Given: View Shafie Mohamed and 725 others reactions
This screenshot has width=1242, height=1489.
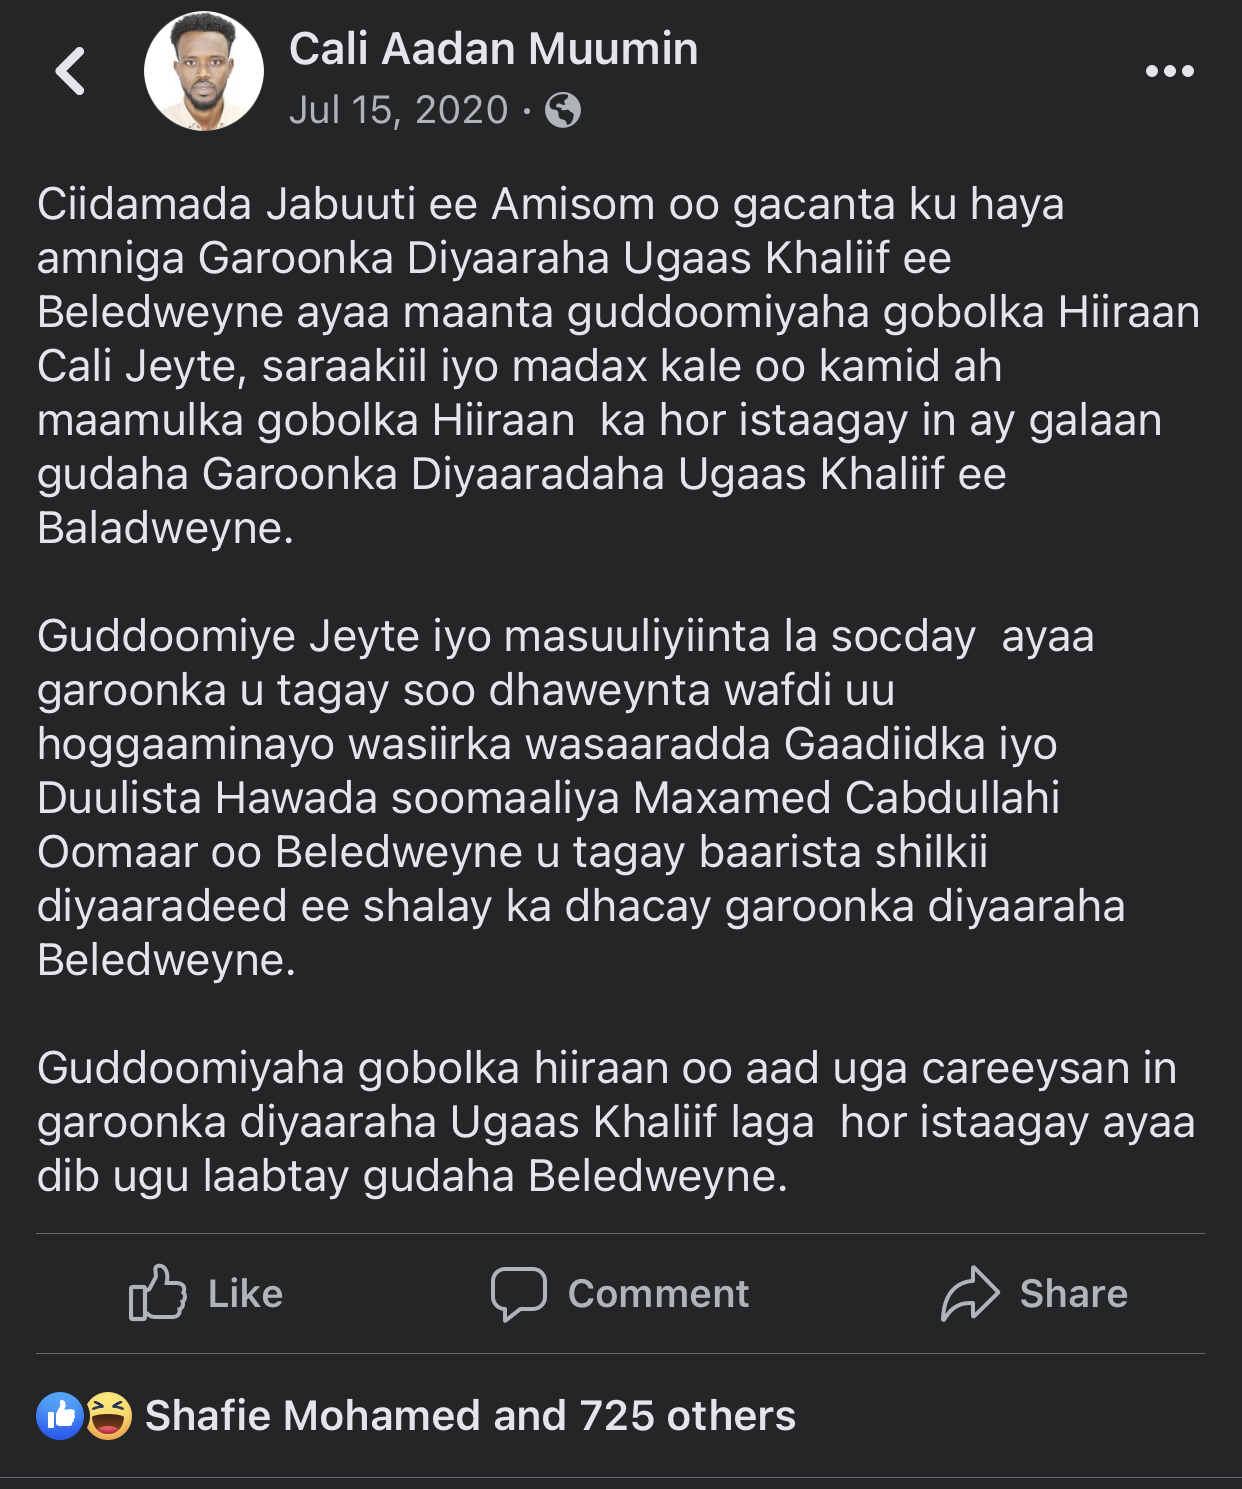Looking at the screenshot, I should 470,1416.
